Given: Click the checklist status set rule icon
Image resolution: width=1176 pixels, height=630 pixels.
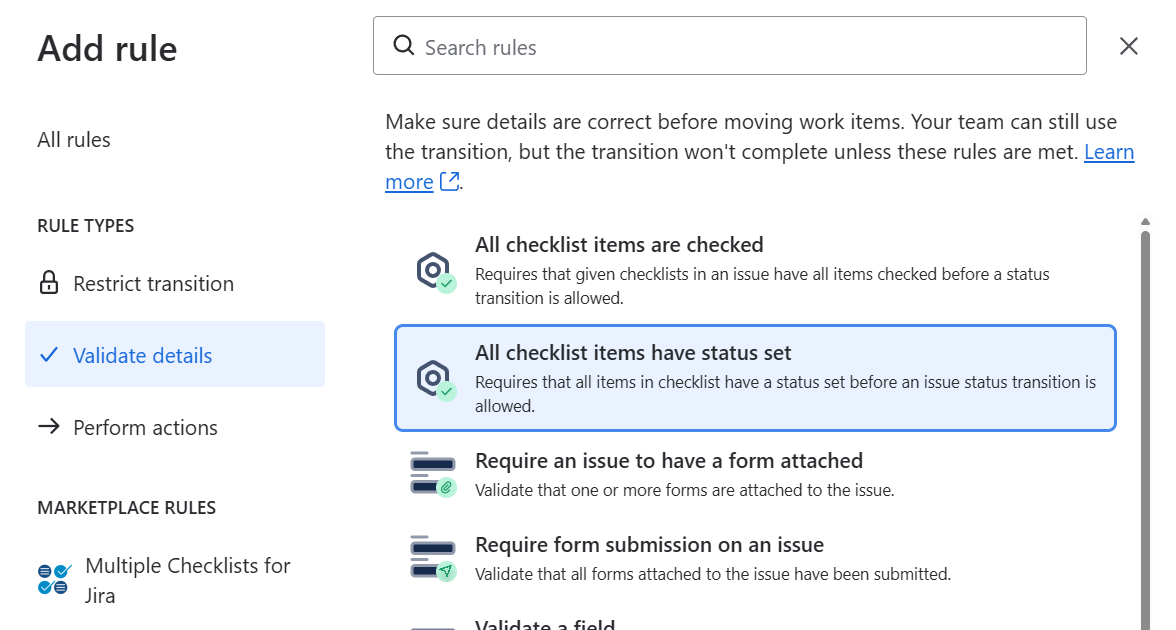Looking at the screenshot, I should pos(436,380).
